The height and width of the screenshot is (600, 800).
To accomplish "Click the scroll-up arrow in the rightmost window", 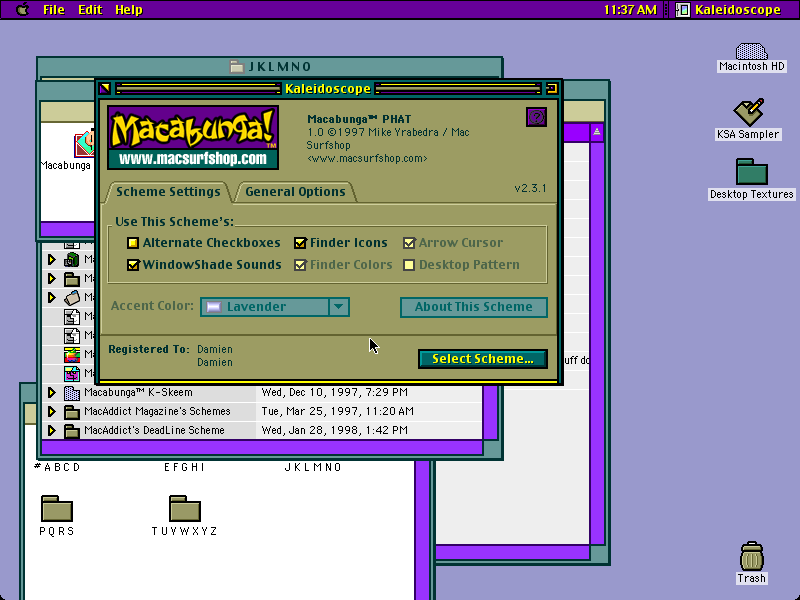I will point(596,133).
